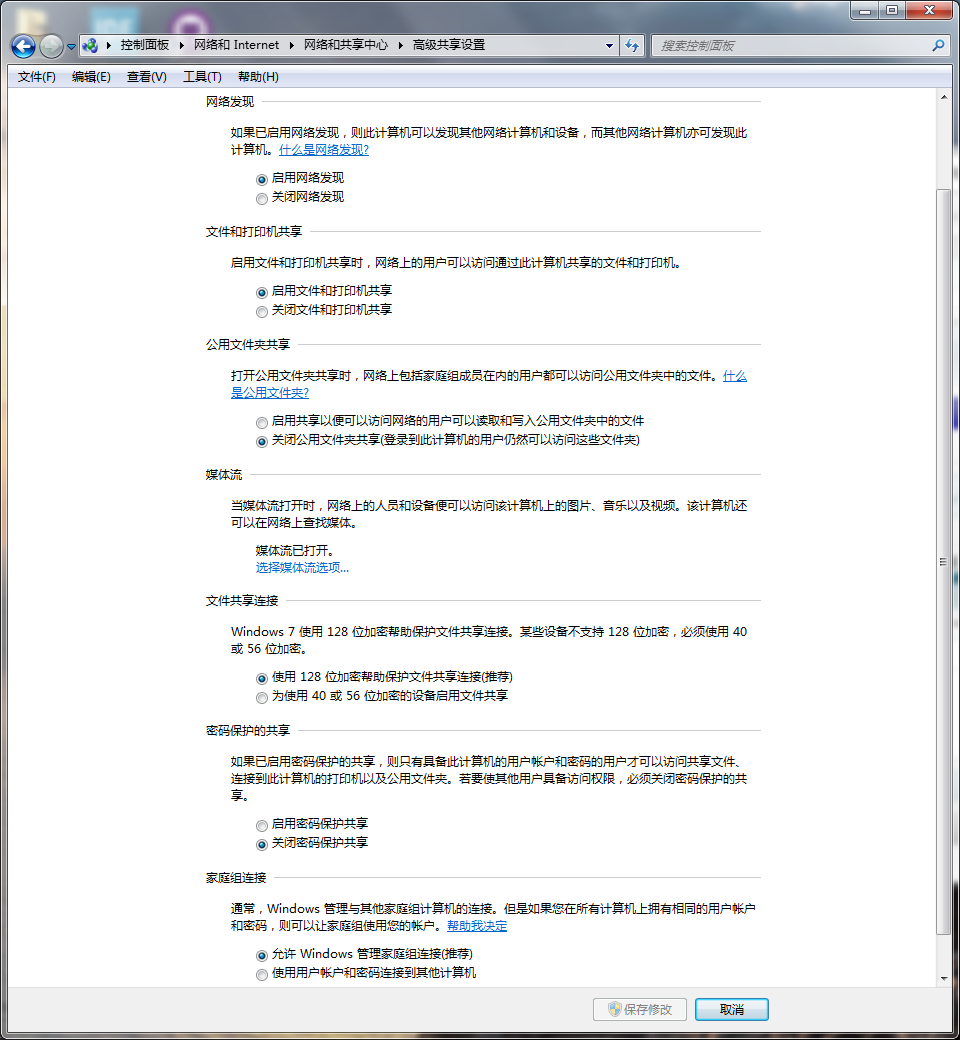Click the maximize window button

[890, 10]
